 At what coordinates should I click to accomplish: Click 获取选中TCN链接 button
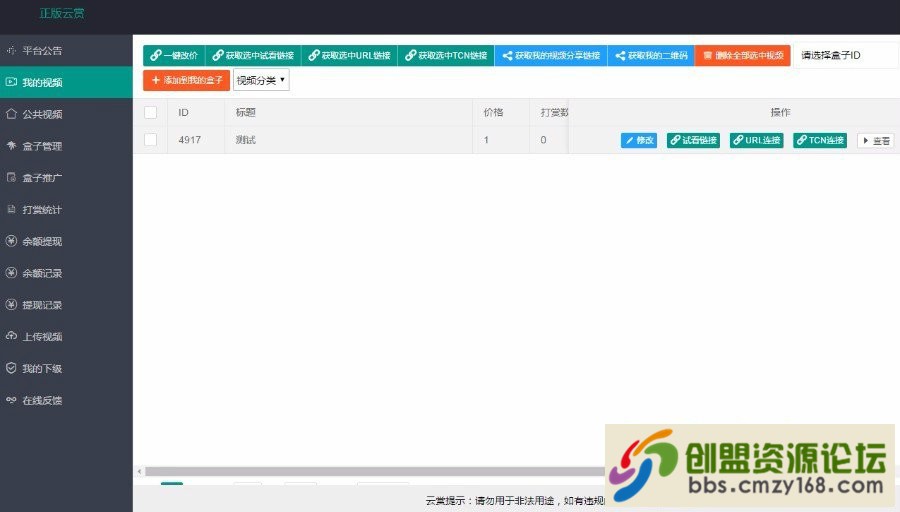click(x=446, y=55)
